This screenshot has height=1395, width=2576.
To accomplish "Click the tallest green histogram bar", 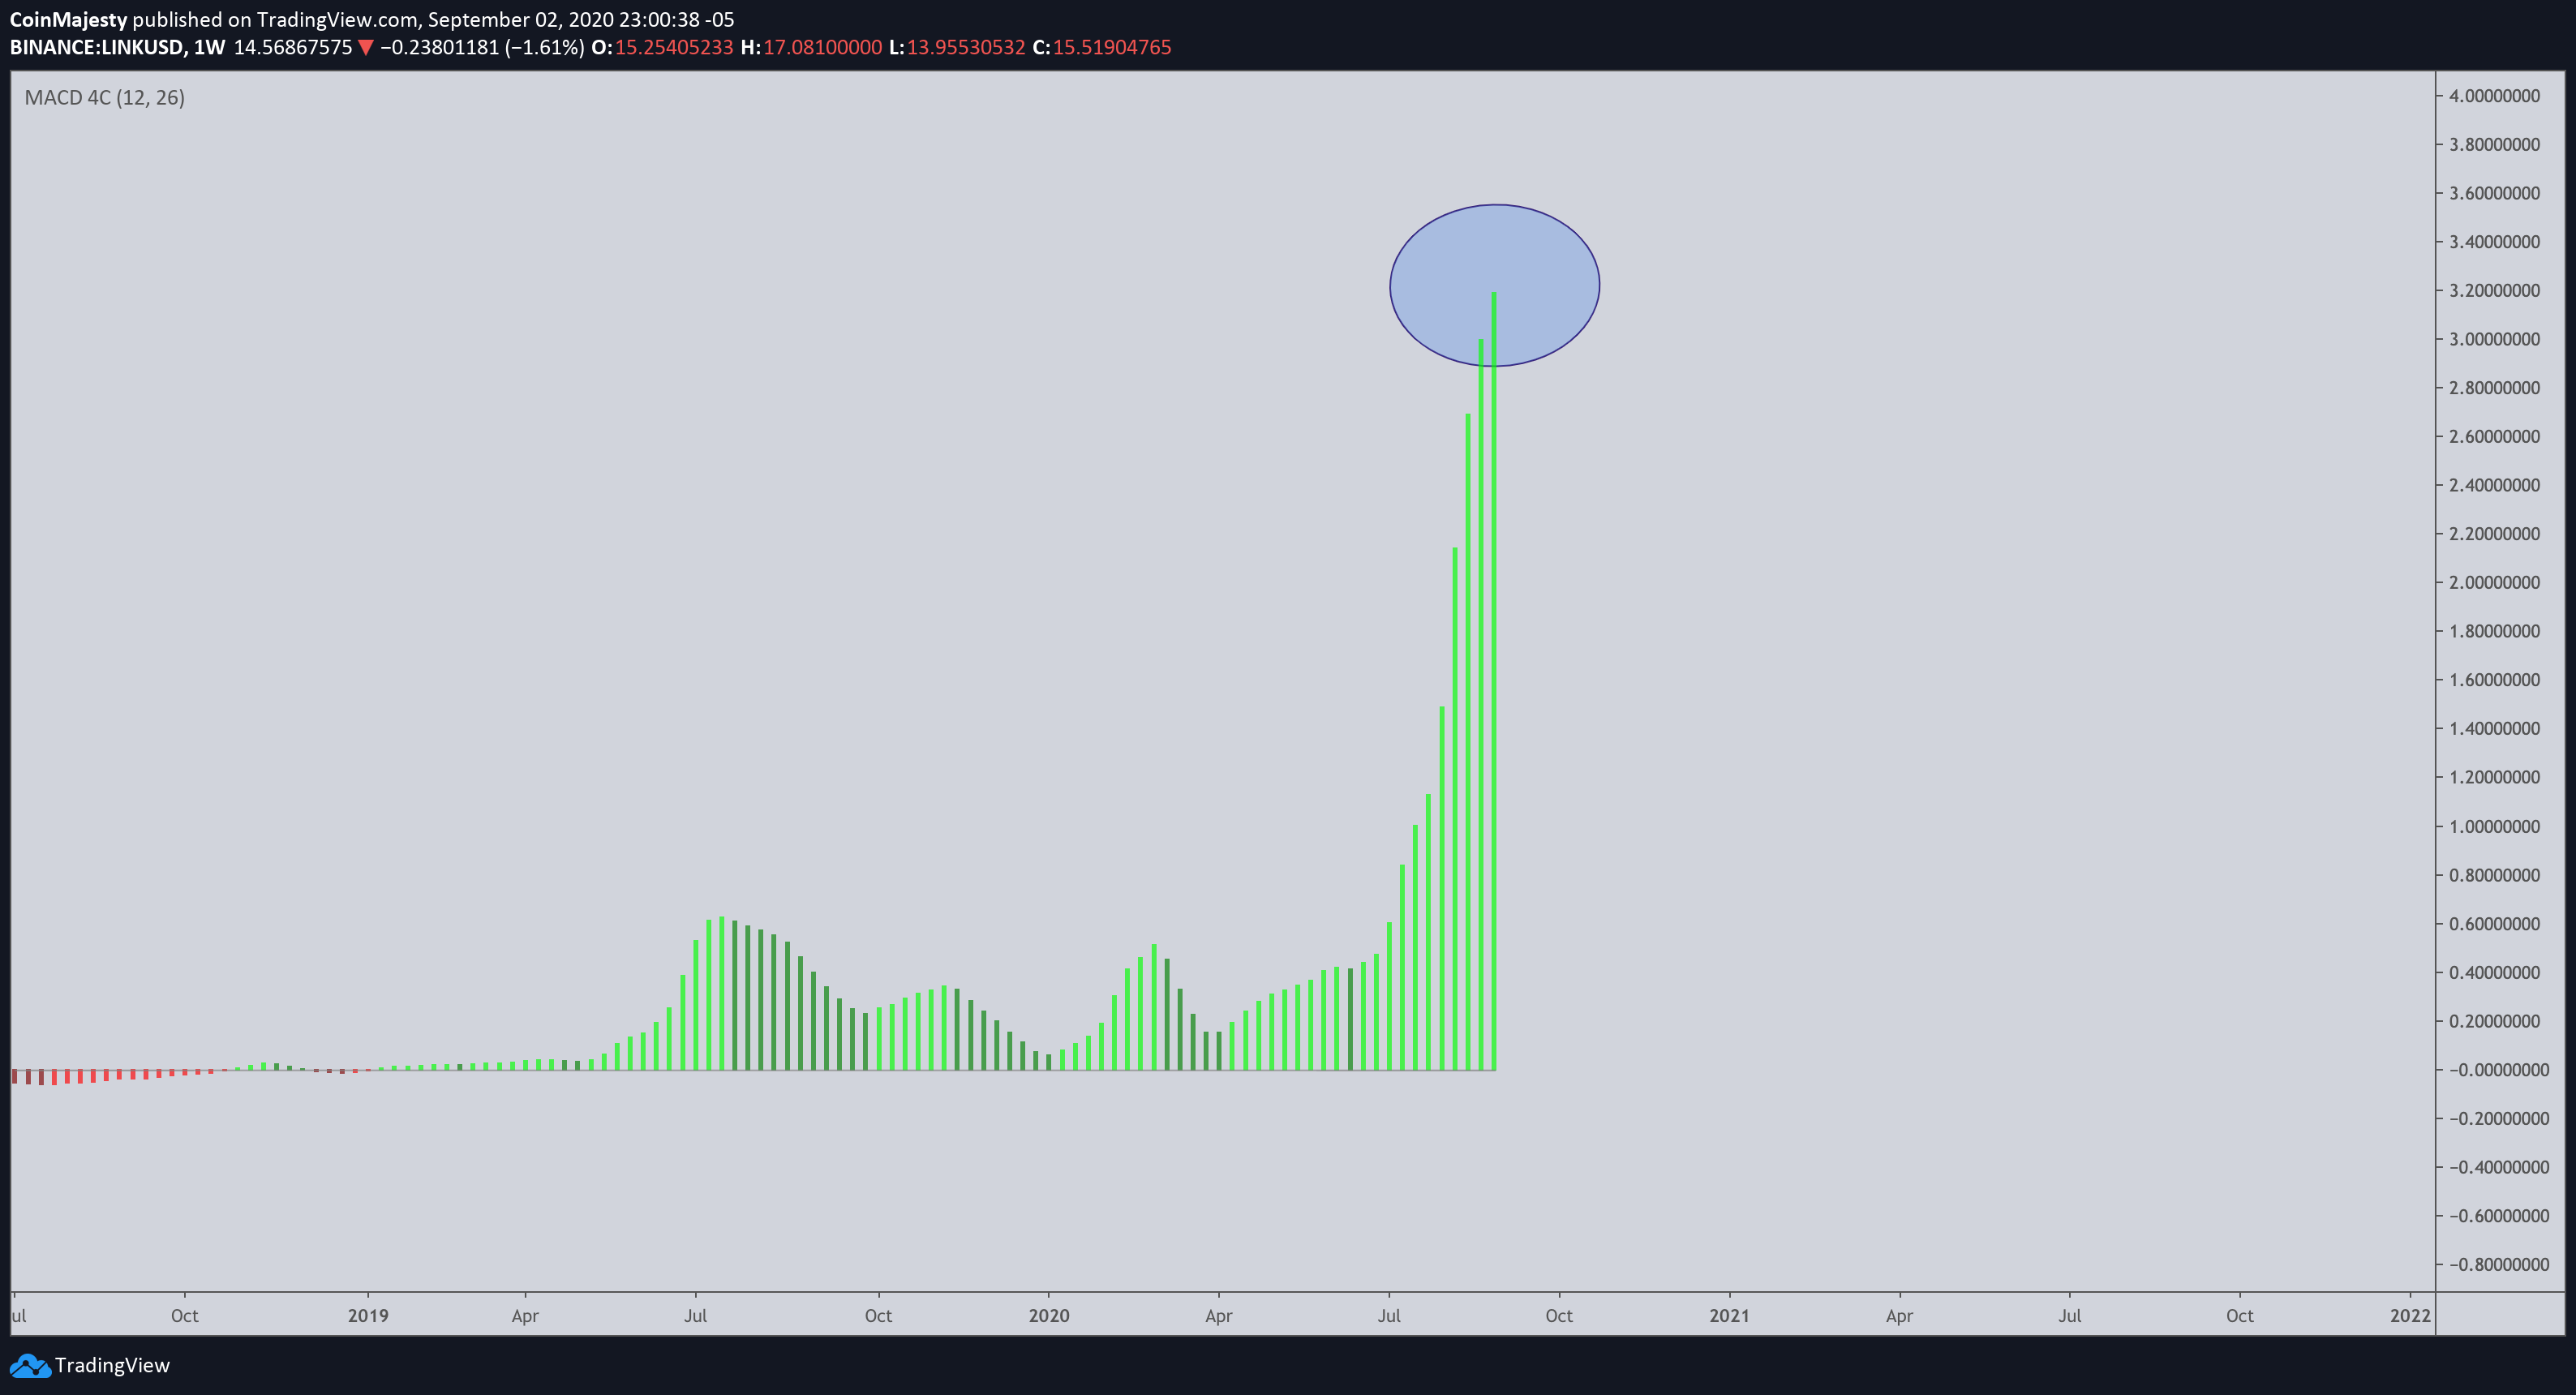I will tap(1494, 681).
